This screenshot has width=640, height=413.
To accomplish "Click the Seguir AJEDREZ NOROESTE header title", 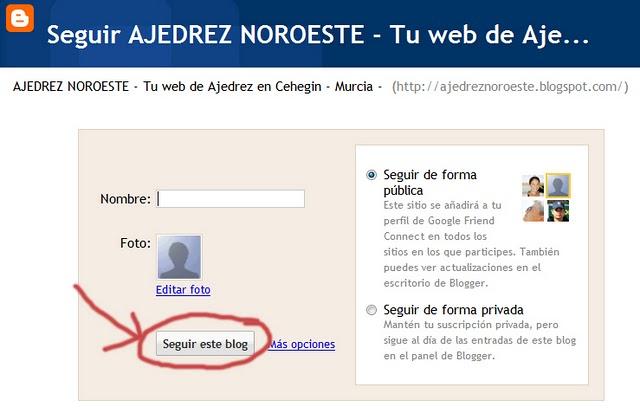I will (x=318, y=34).
